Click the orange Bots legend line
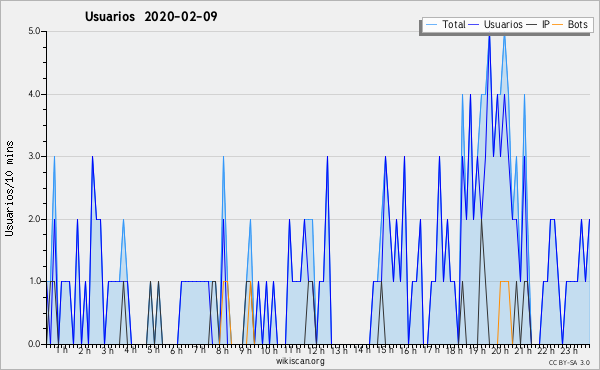Image resolution: width=600 pixels, height=370 pixels. click(558, 25)
